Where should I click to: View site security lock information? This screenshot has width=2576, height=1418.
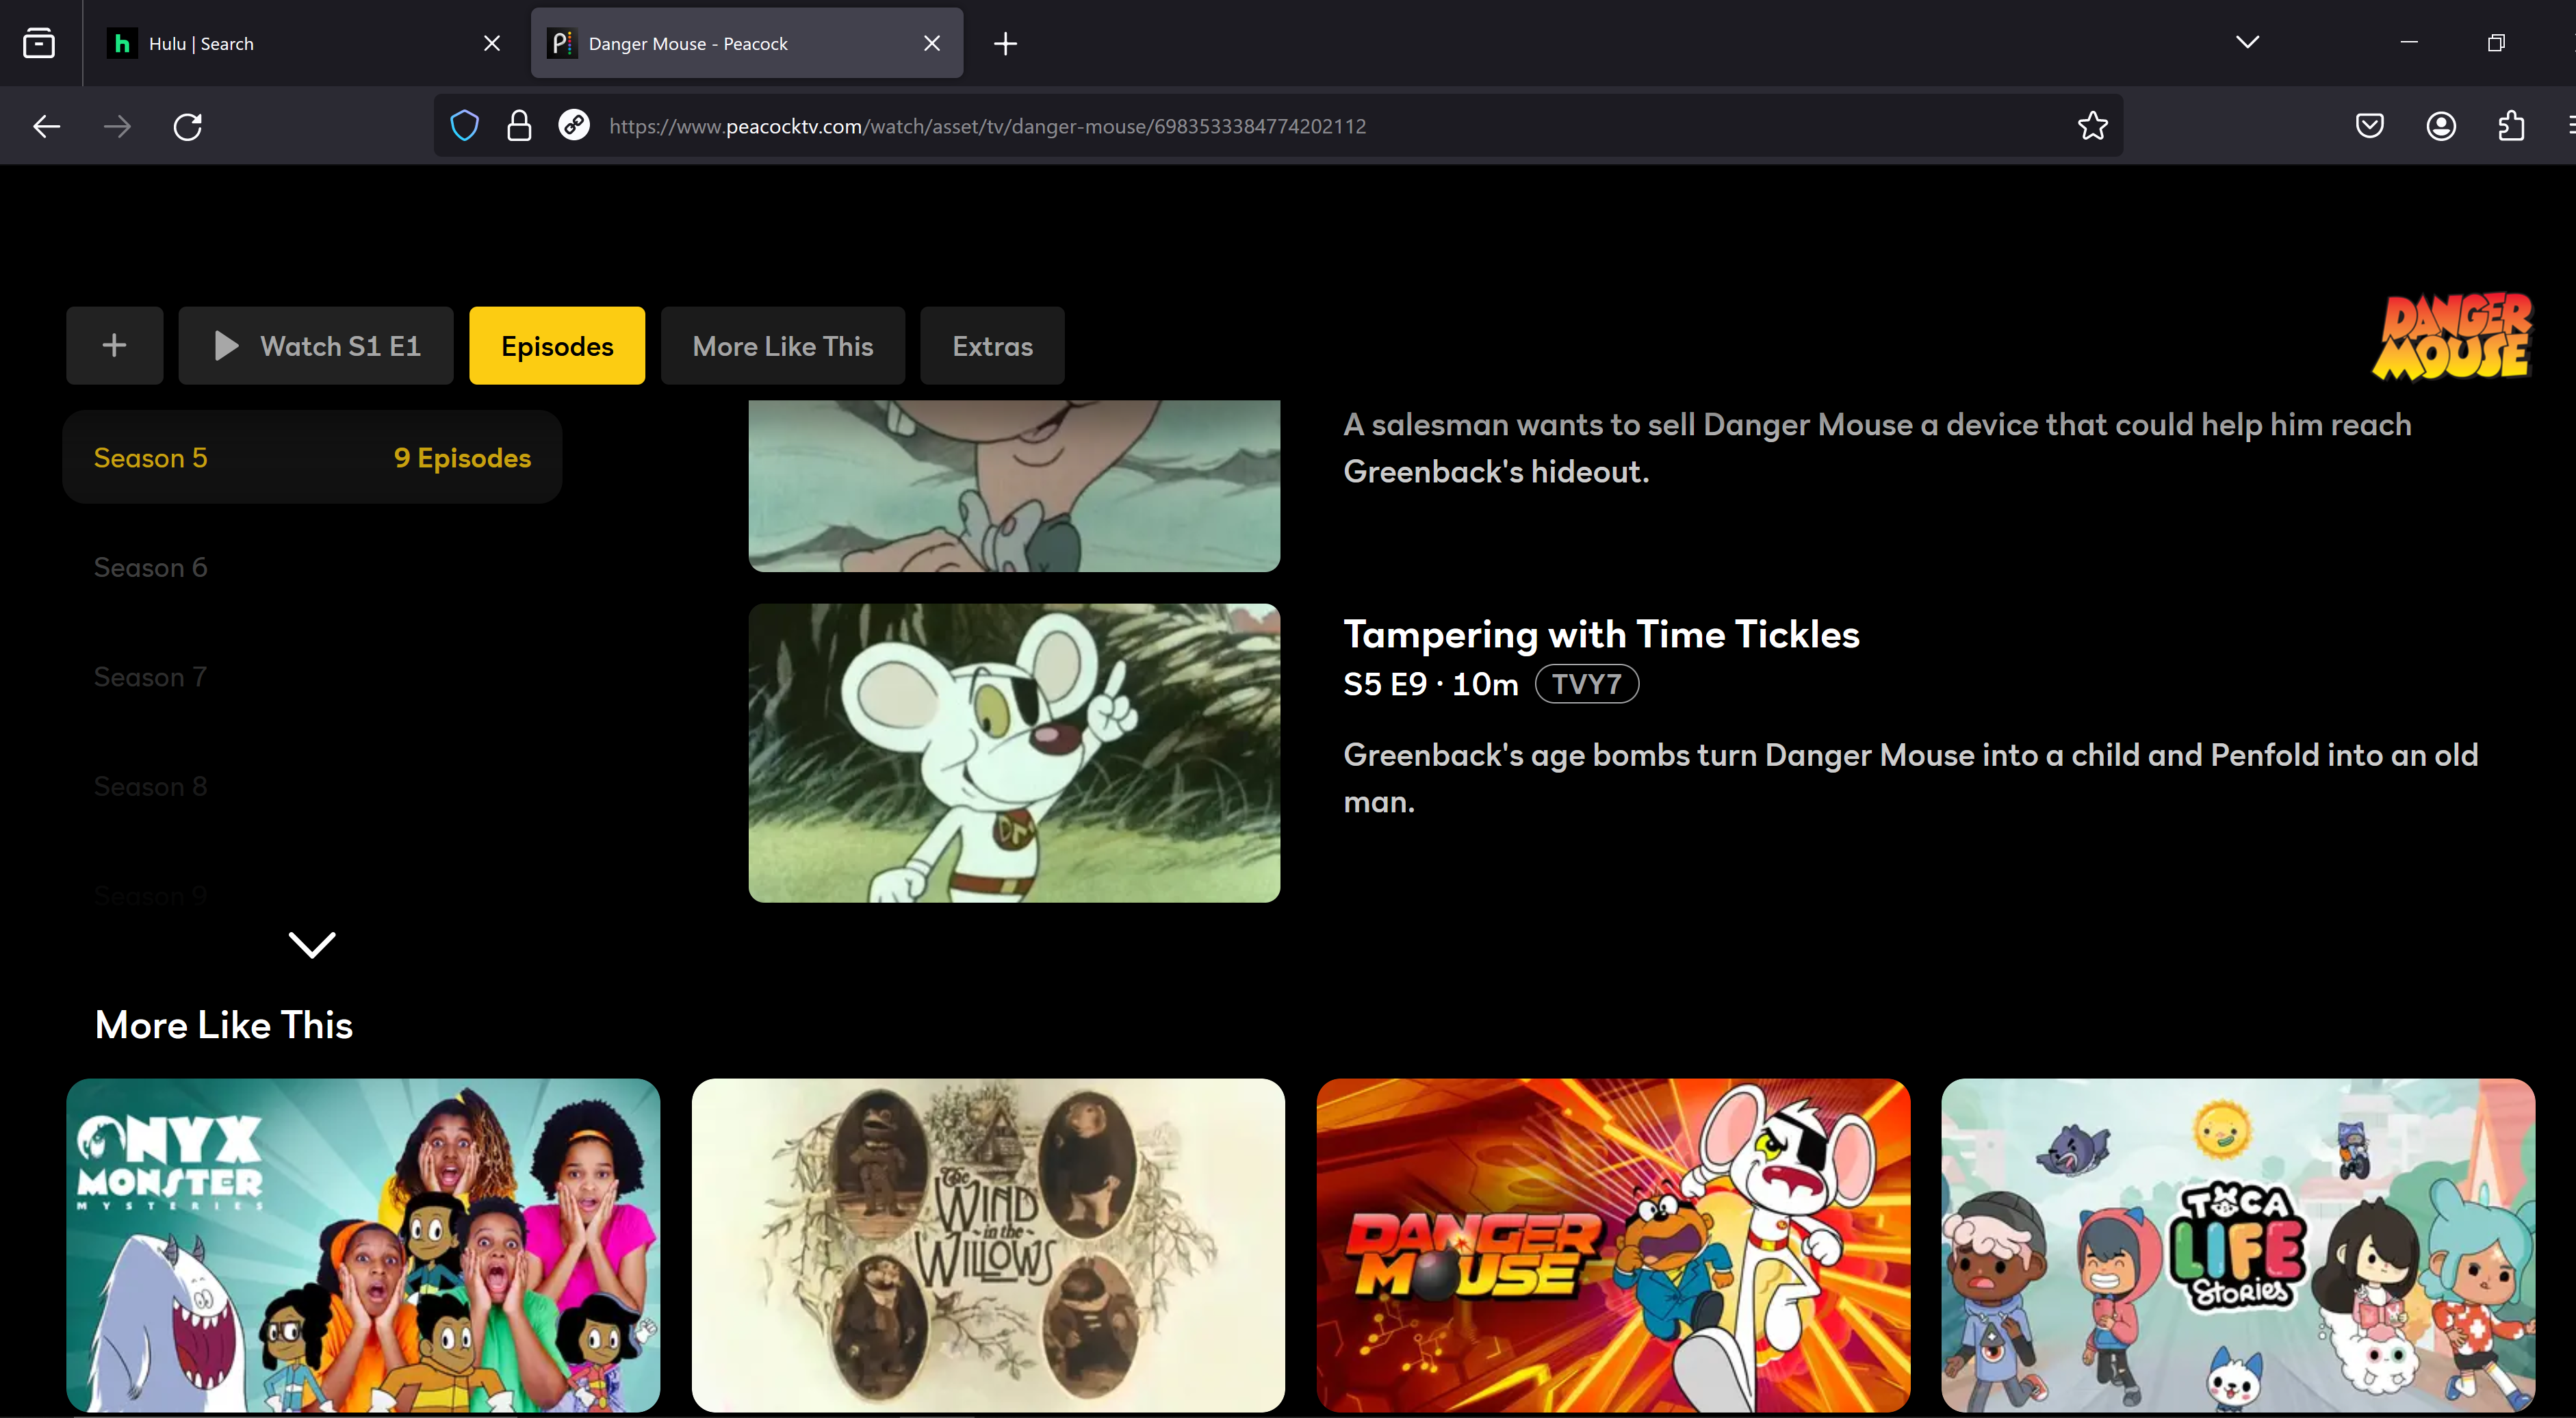point(519,126)
